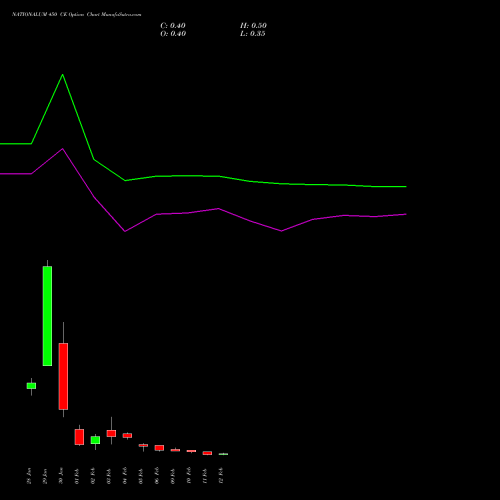Select the tall green 29 Jan candlestick
This screenshot has height=500, width=500.
click(x=47, y=316)
